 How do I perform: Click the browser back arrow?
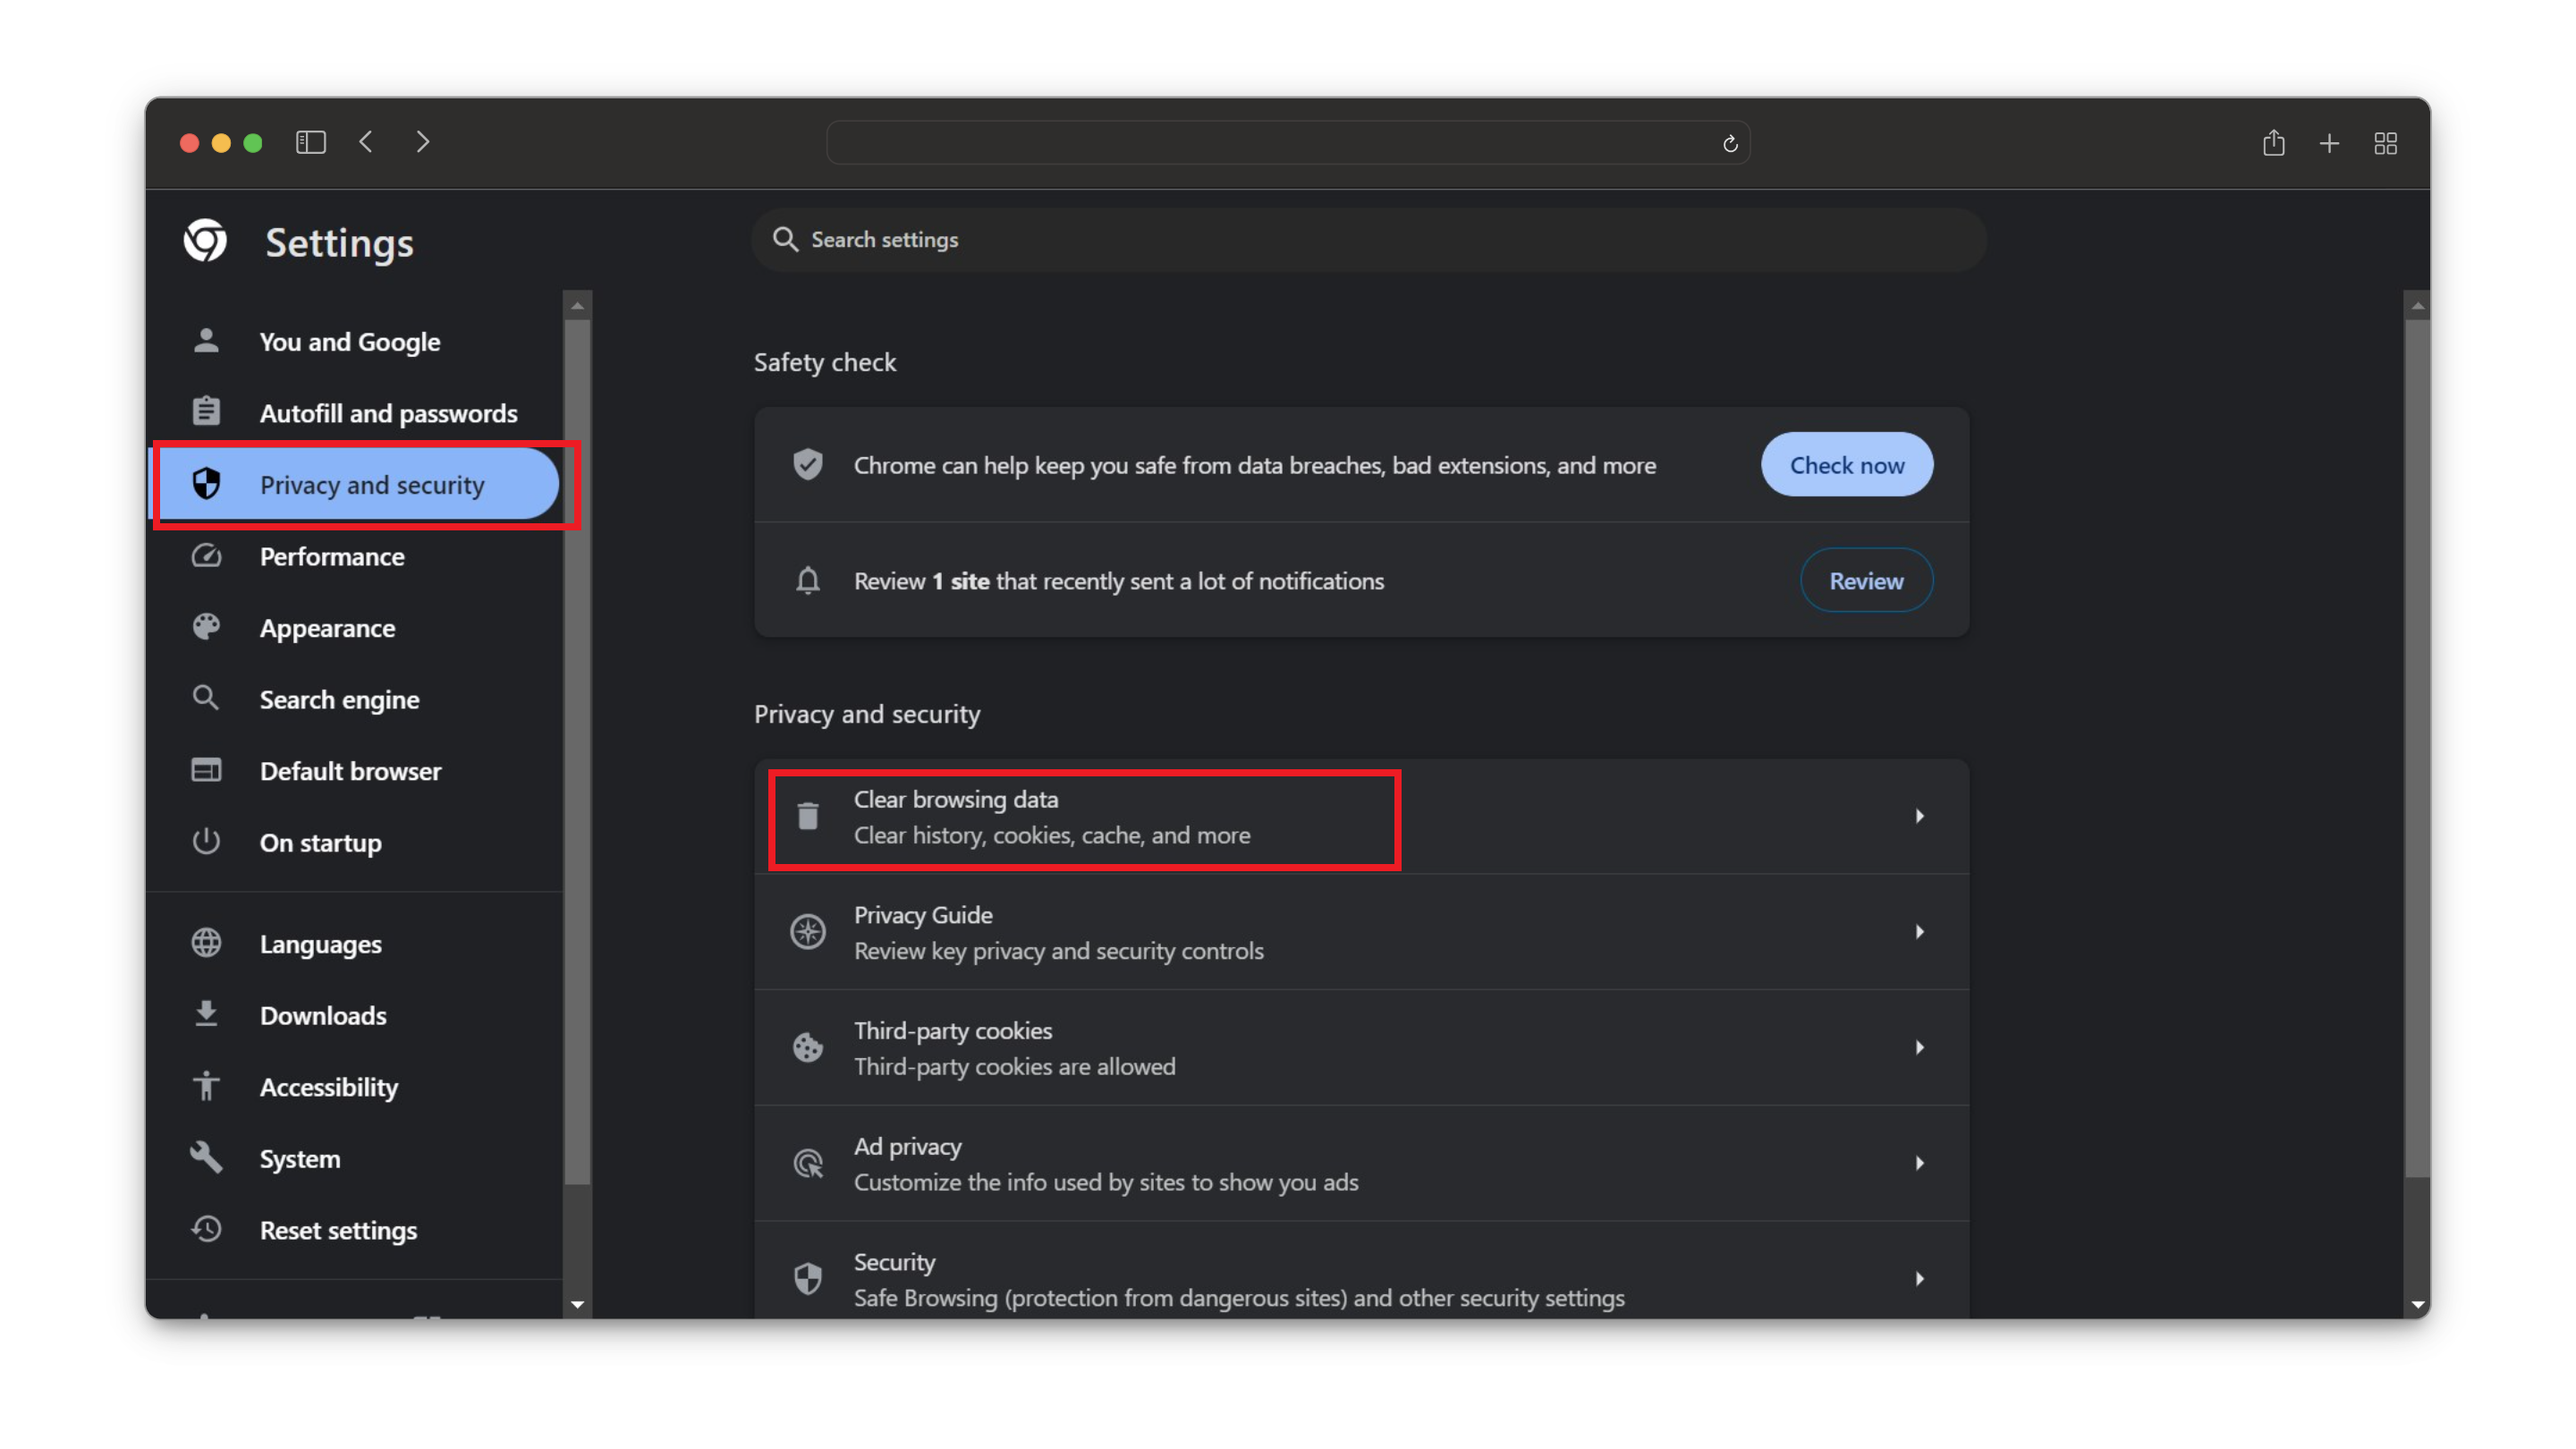tap(366, 142)
